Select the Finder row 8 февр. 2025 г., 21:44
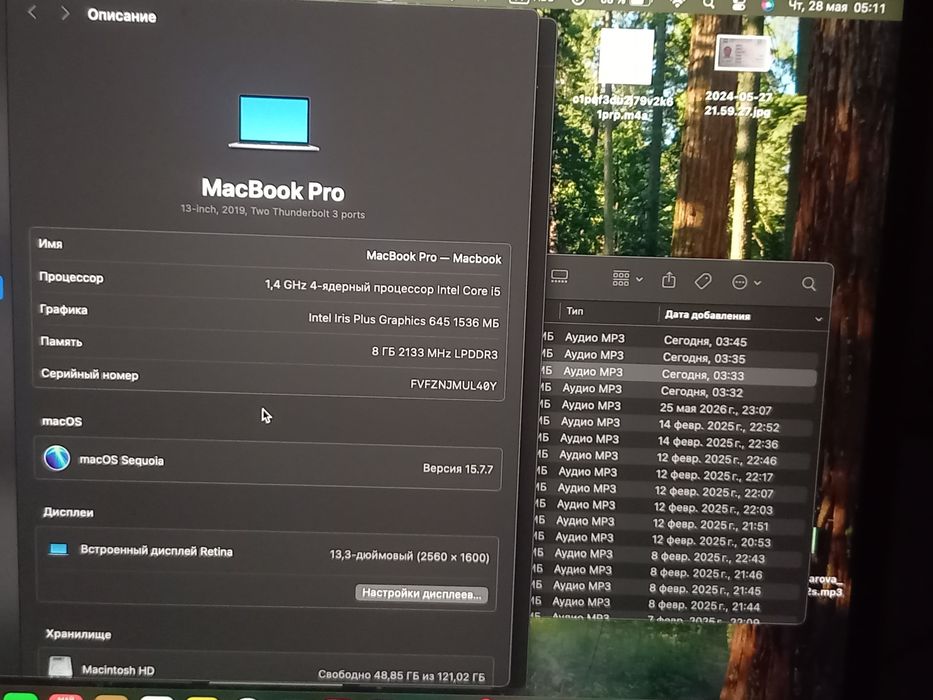Image resolution: width=933 pixels, height=700 pixels. click(x=665, y=604)
